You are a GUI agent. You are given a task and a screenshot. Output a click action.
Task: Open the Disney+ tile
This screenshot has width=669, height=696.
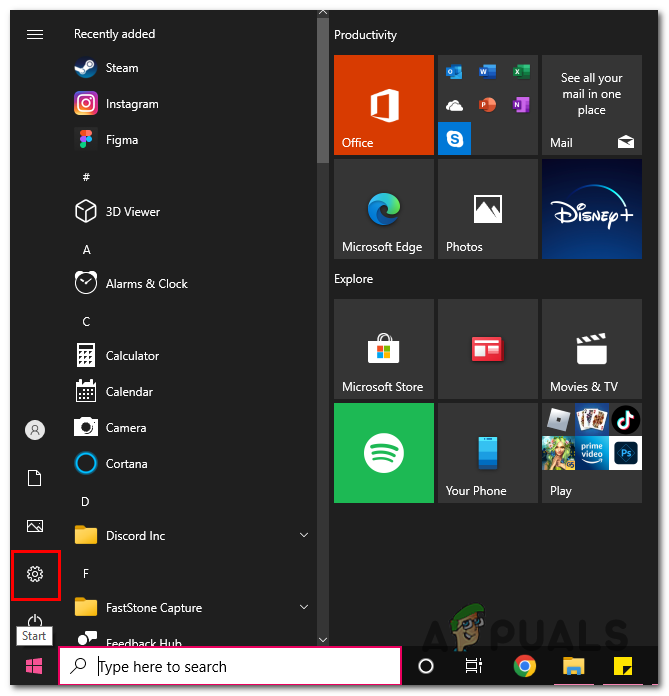click(x=592, y=209)
